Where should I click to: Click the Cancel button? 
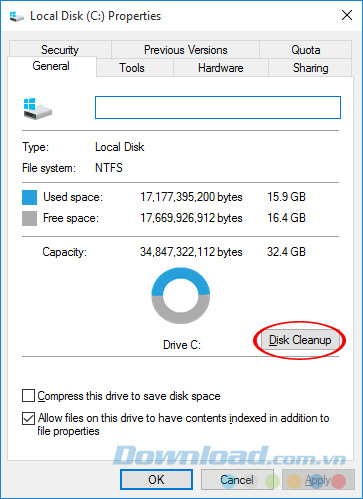(x=237, y=480)
